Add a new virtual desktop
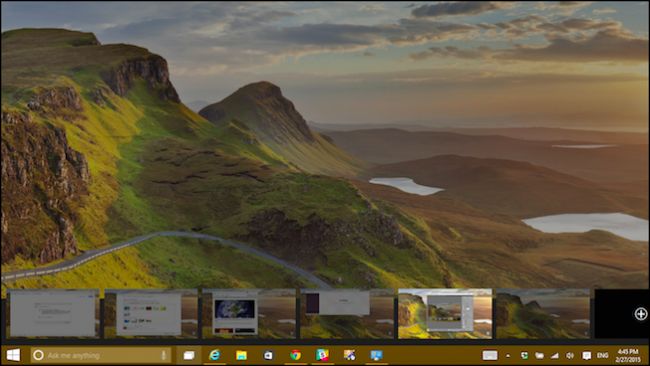 coord(640,314)
